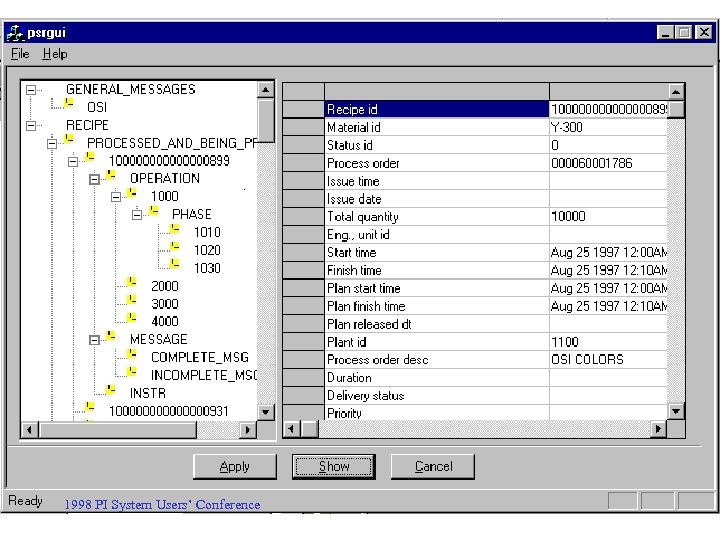Click the flag icon beside operation 1000
The image size is (720, 540).
pyautogui.click(x=132, y=192)
